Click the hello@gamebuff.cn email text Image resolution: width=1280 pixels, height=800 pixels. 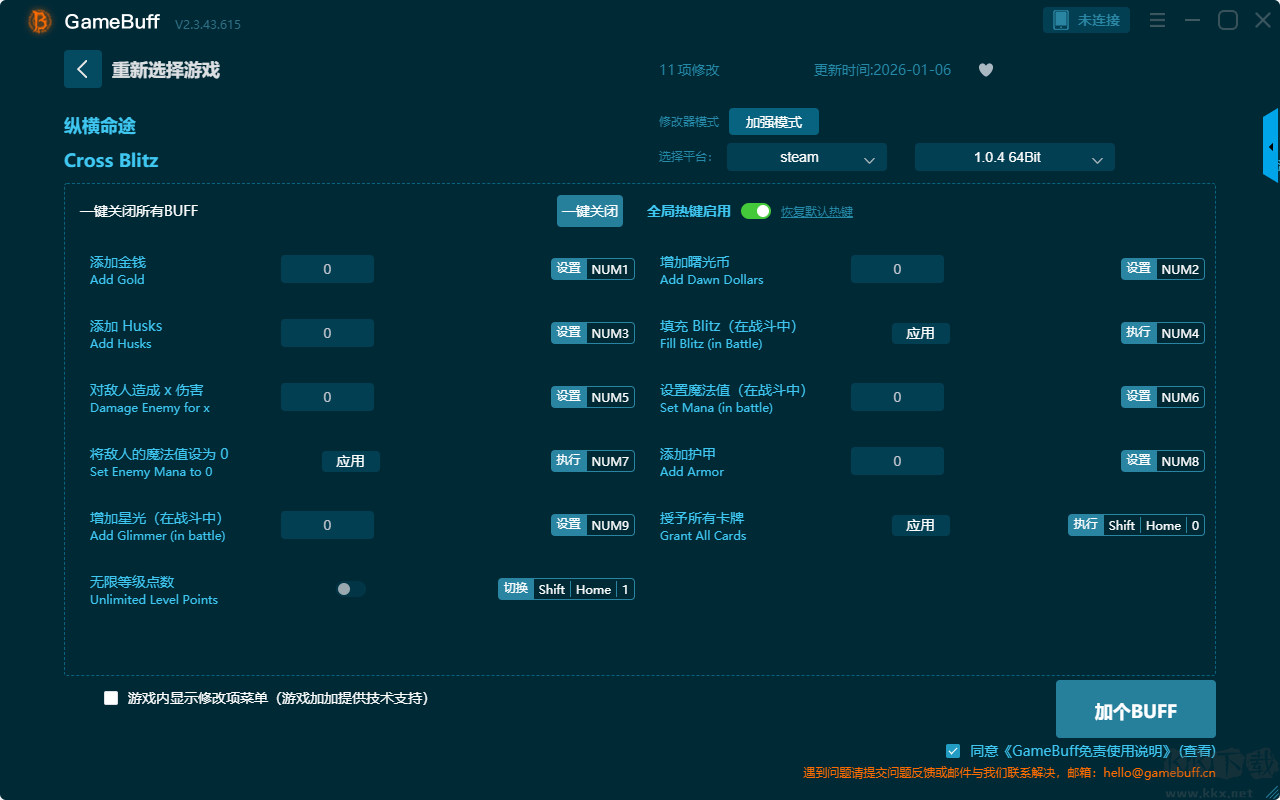(x=1160, y=773)
